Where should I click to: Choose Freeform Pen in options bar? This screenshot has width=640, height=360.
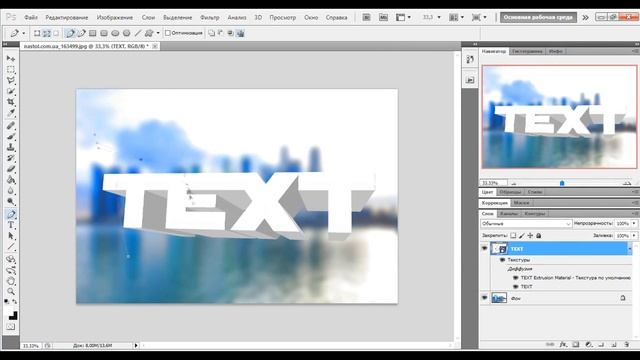click(82, 33)
